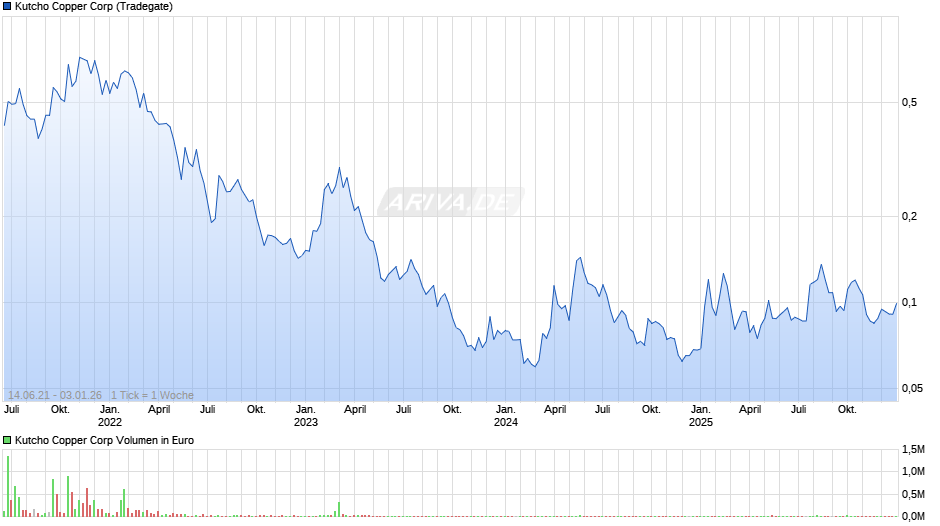Click the tallest green volume bar at chart start
The image size is (940, 526).
click(8, 486)
